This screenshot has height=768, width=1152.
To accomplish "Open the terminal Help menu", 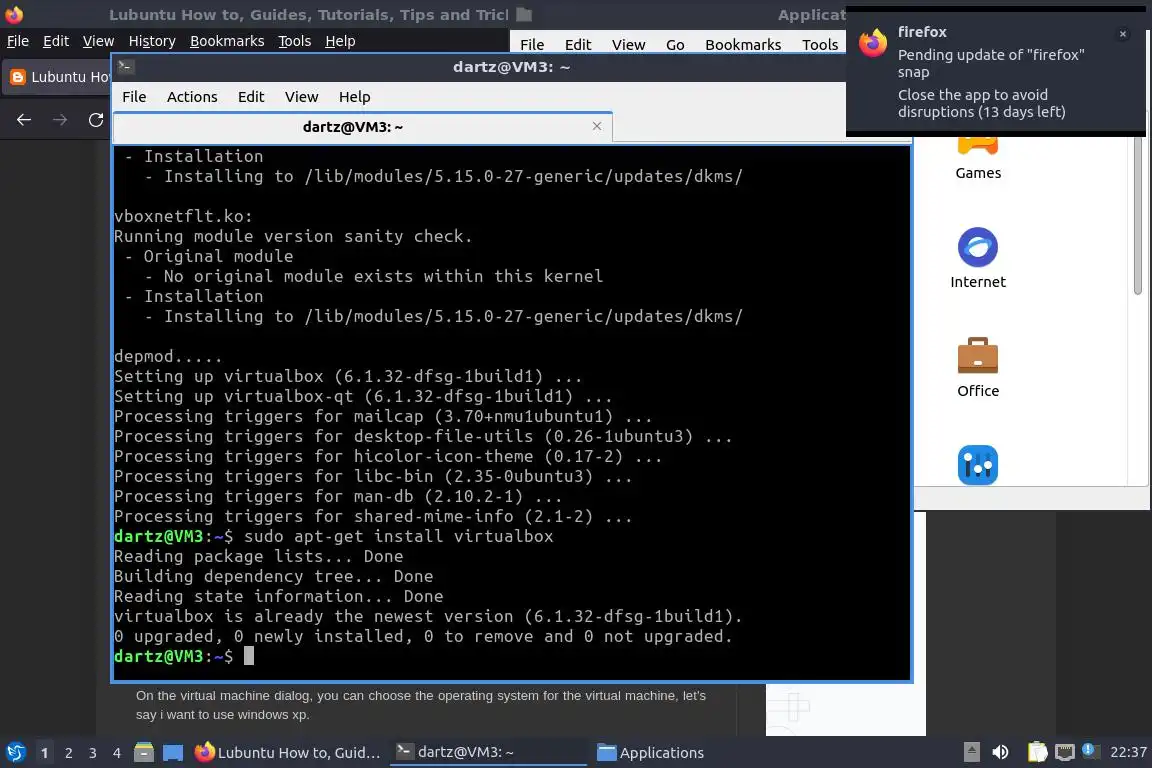I will click(x=354, y=97).
